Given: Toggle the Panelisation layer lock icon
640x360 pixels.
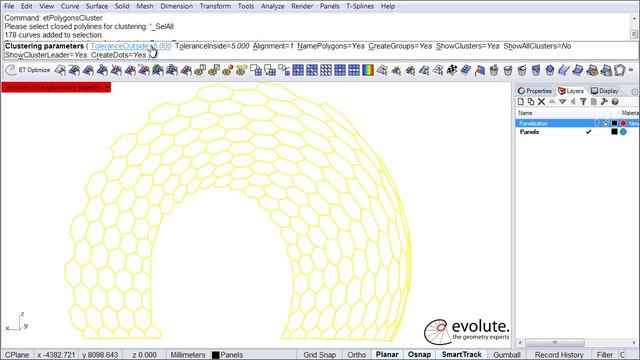Looking at the screenshot, I should 606,123.
